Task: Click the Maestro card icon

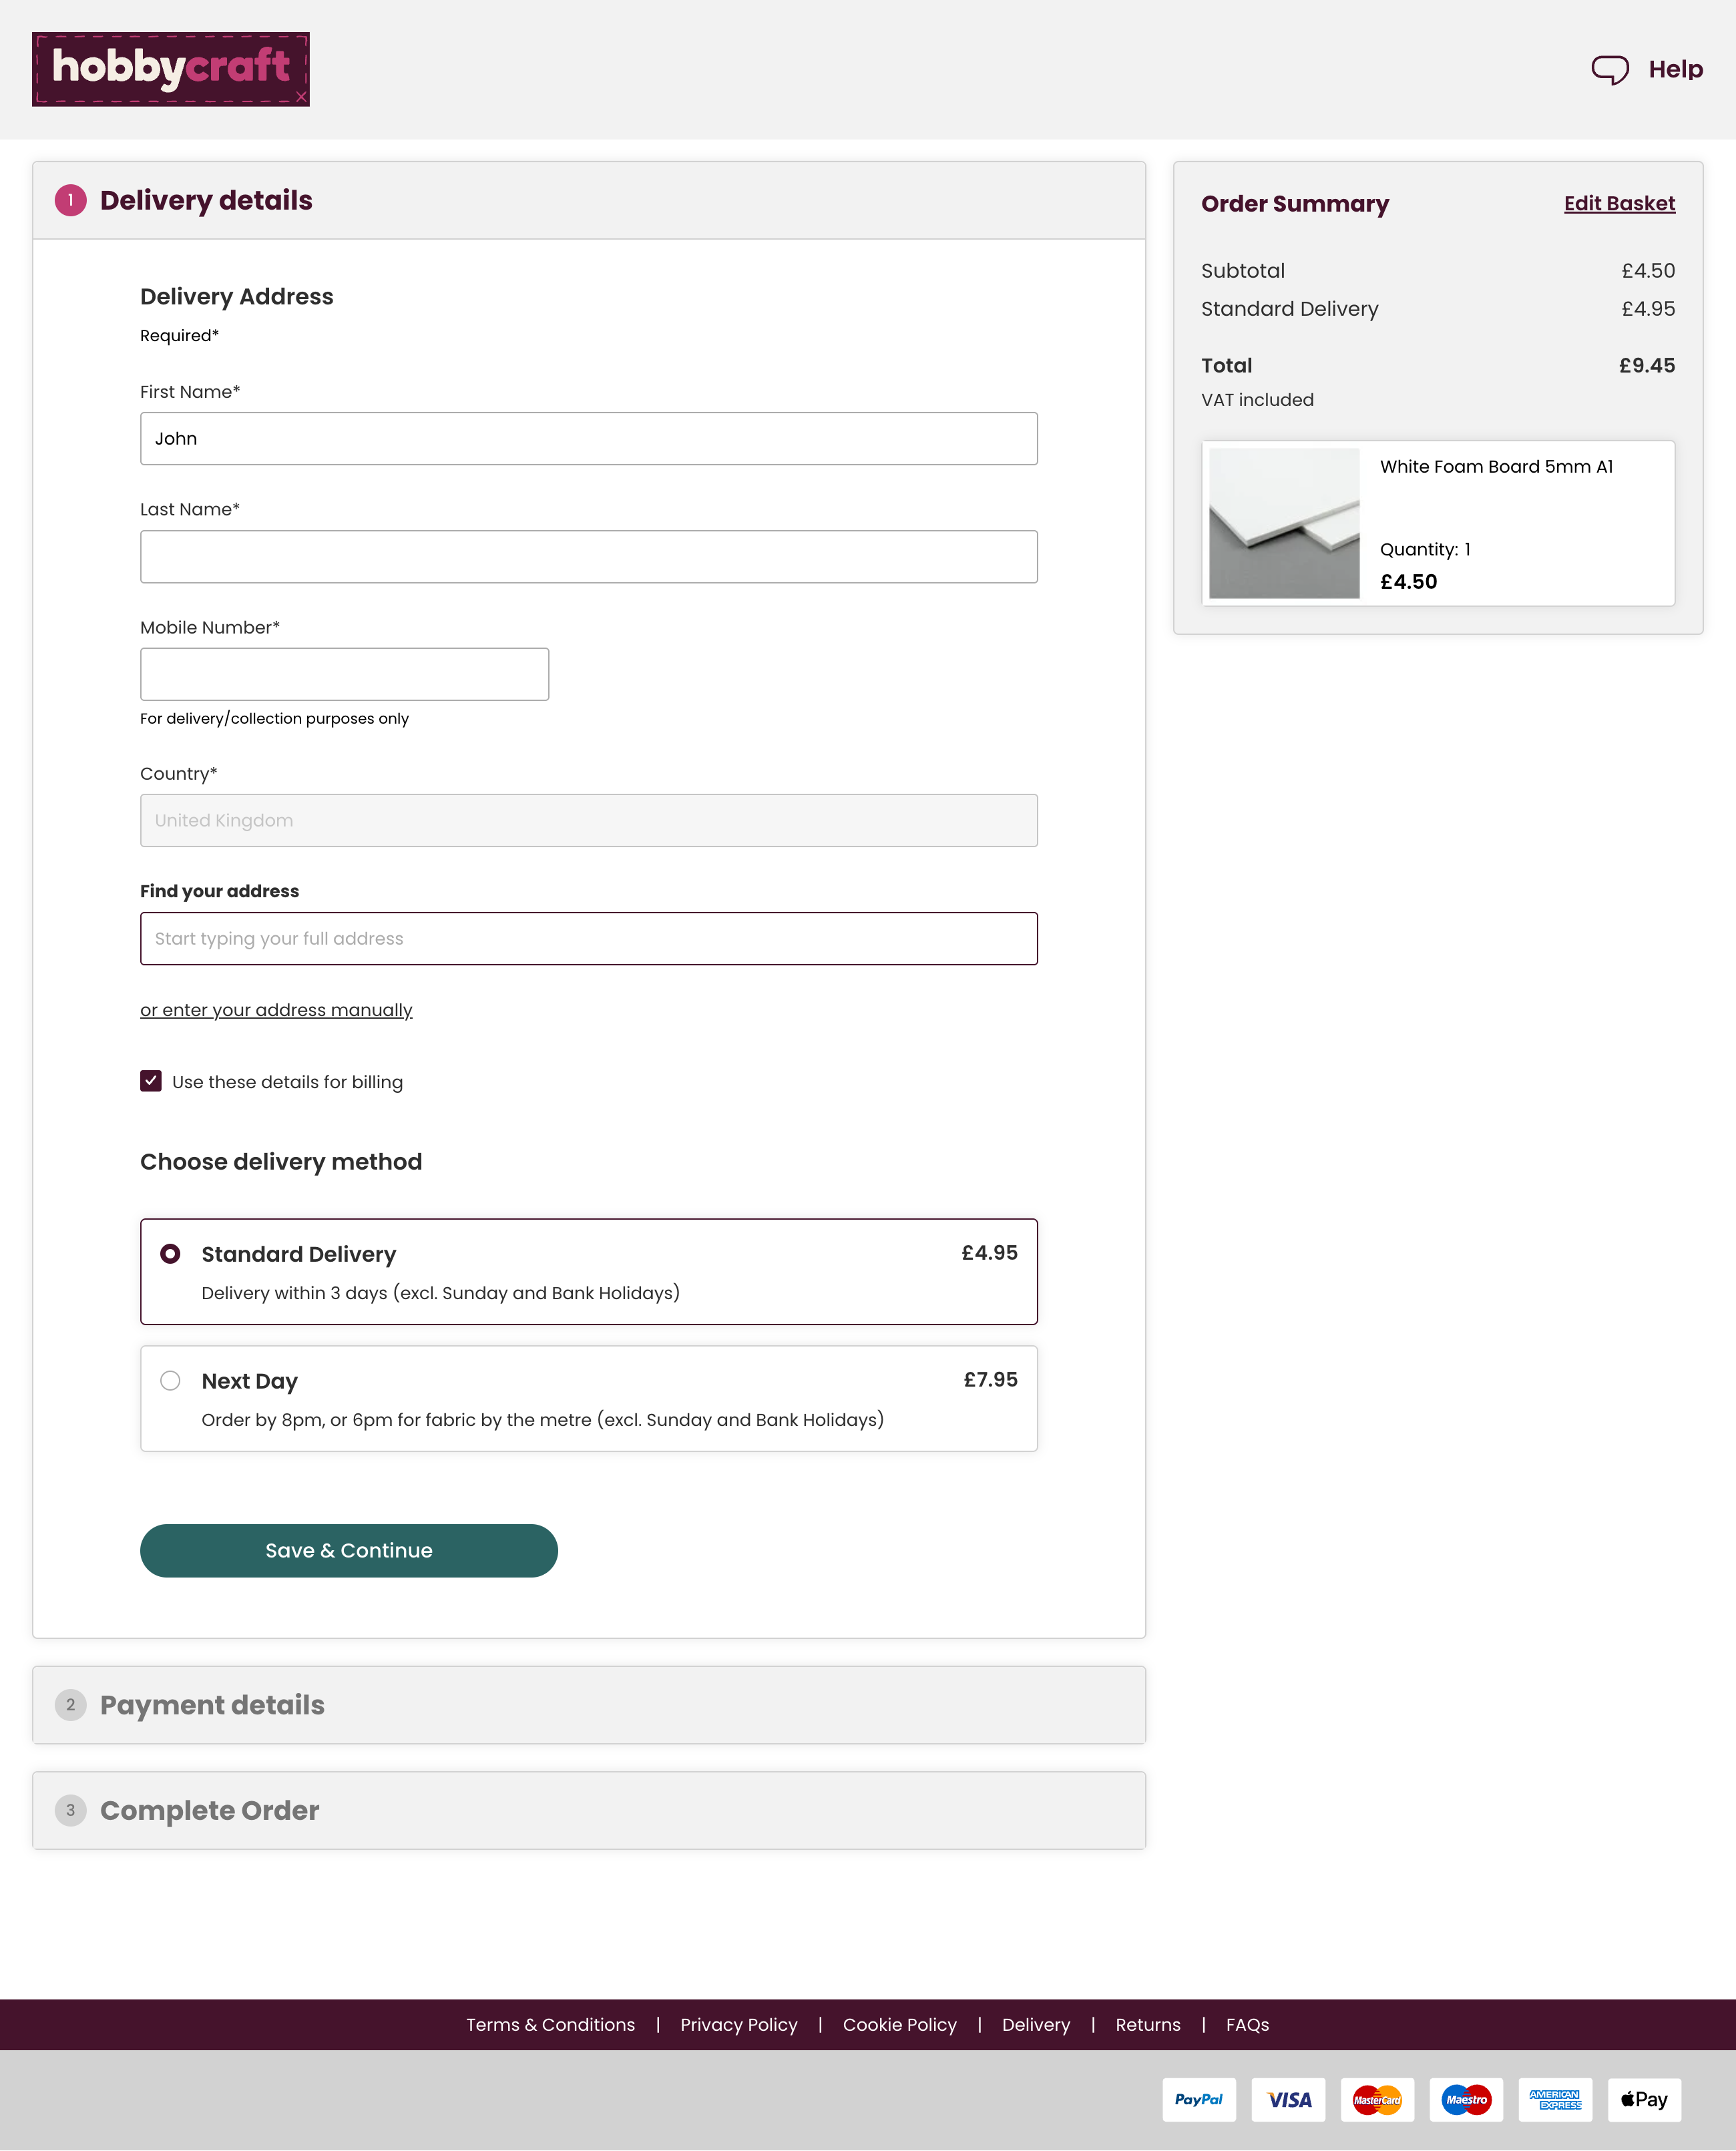Action: click(x=1466, y=2099)
